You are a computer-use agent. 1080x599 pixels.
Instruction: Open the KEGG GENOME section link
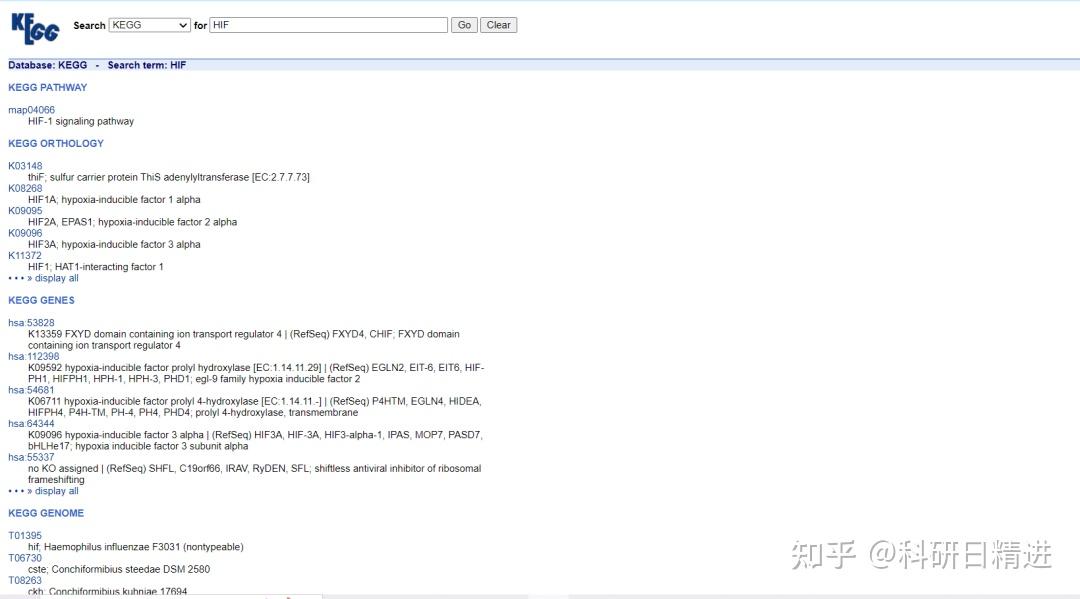pos(46,513)
